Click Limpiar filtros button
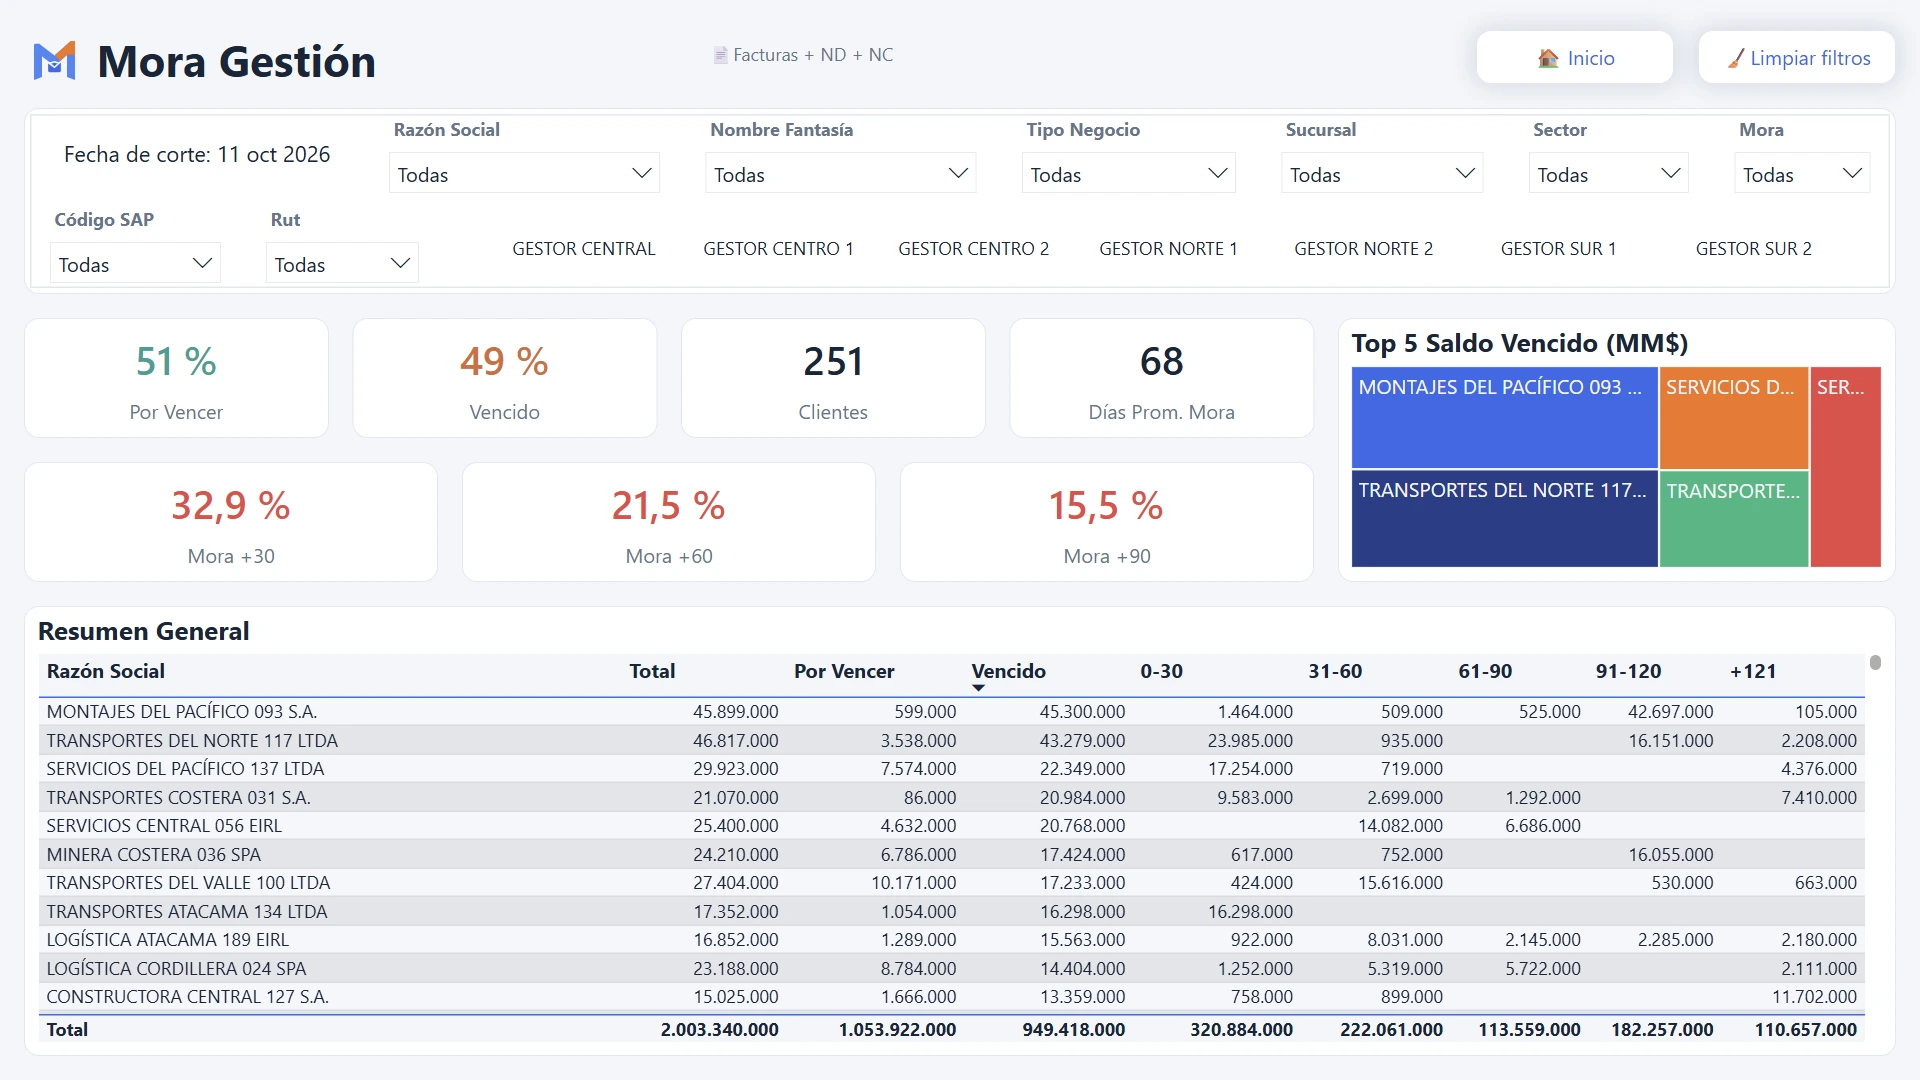Screen dimensions: 1920x1080 pyautogui.click(x=1796, y=58)
